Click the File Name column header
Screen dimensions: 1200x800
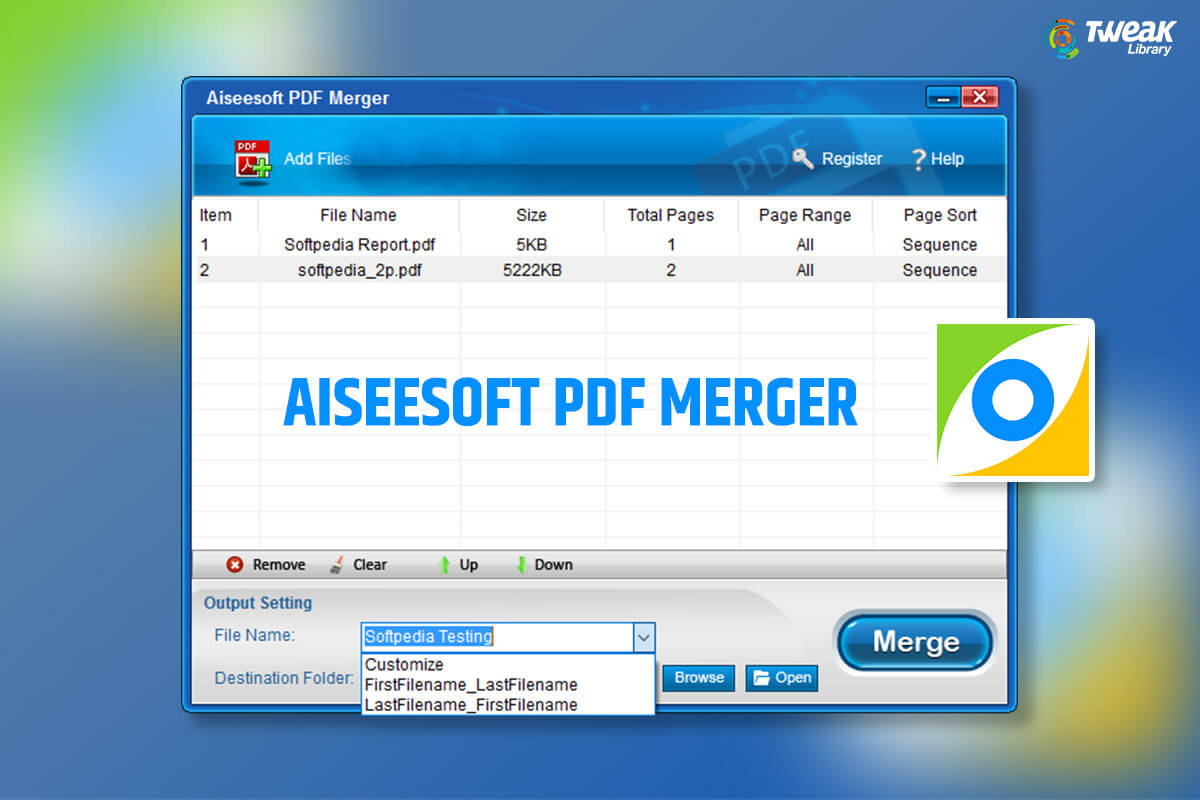click(x=358, y=215)
